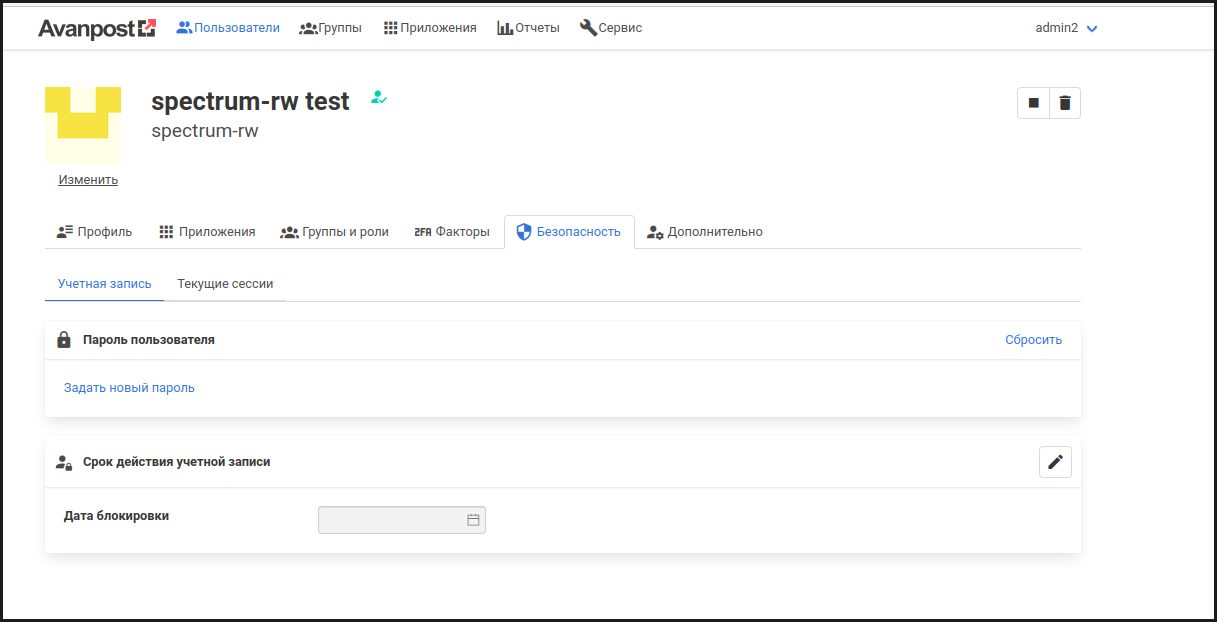Image resolution: width=1217 pixels, height=622 pixels.
Task: Click Задать новый пароль link
Action: [x=129, y=388]
